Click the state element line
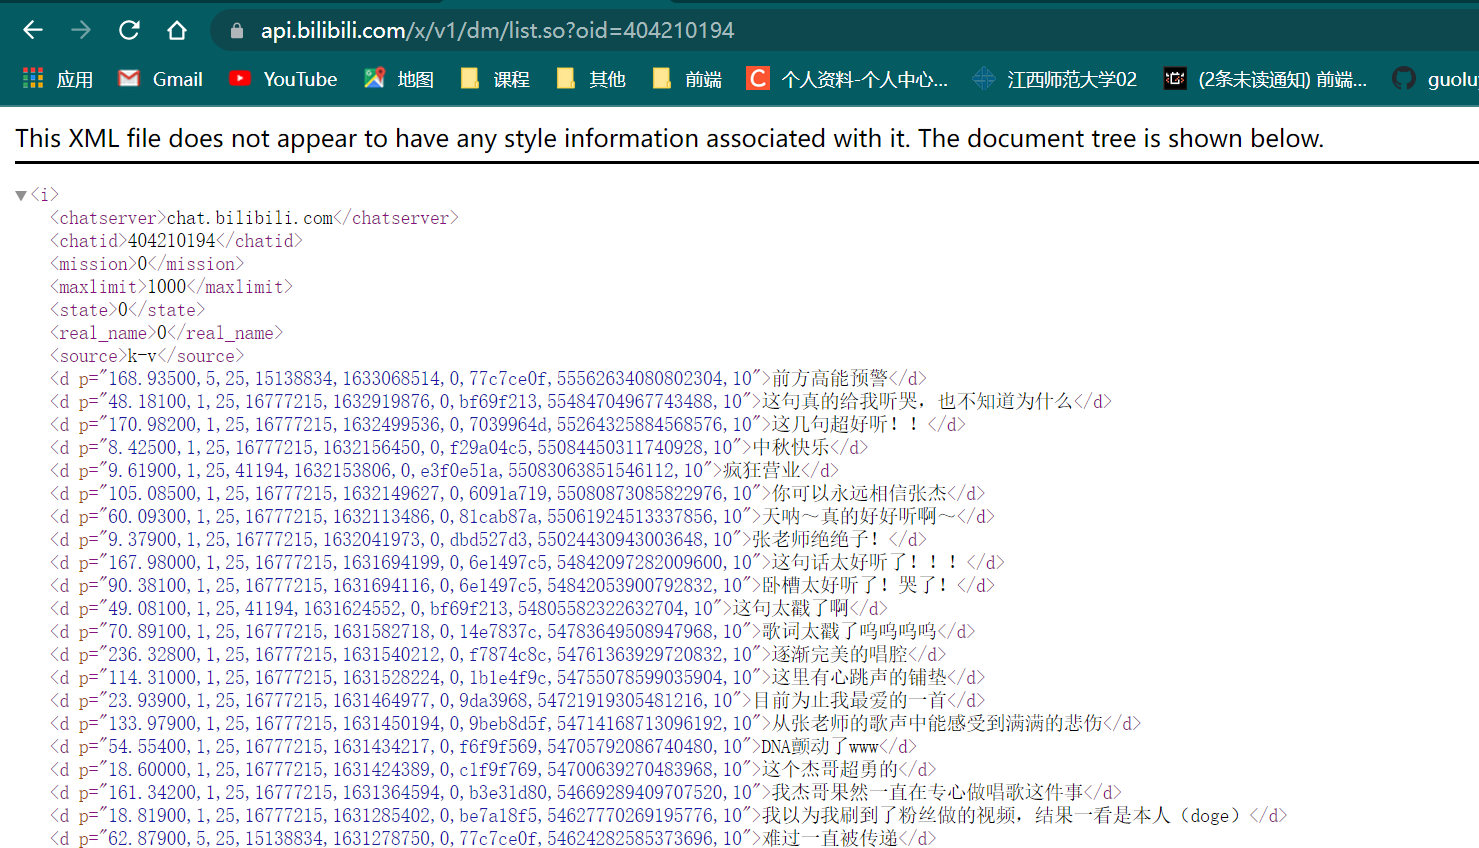Screen dimensions: 1479x848 (x=127, y=310)
